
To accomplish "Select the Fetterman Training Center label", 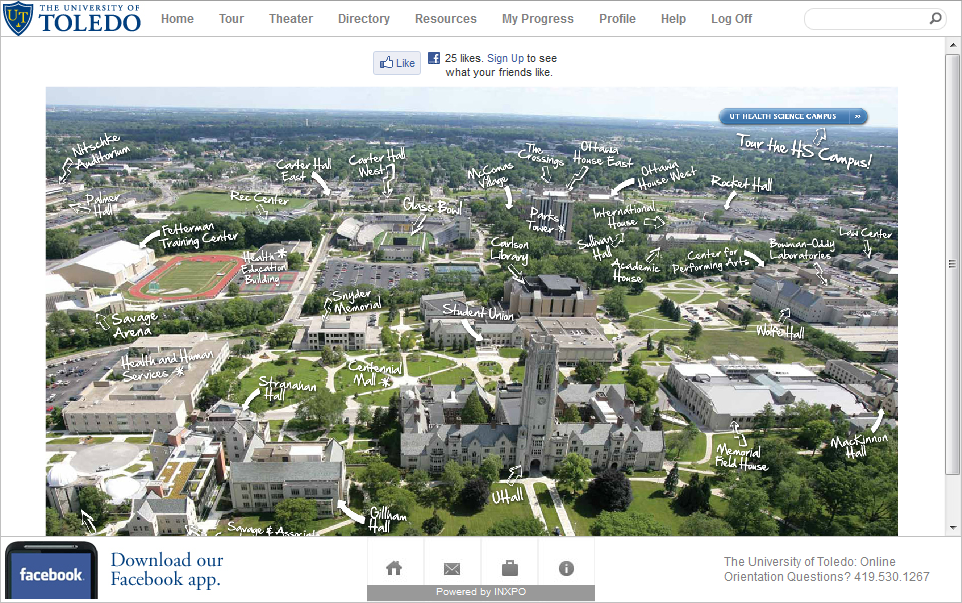I will 199,236.
